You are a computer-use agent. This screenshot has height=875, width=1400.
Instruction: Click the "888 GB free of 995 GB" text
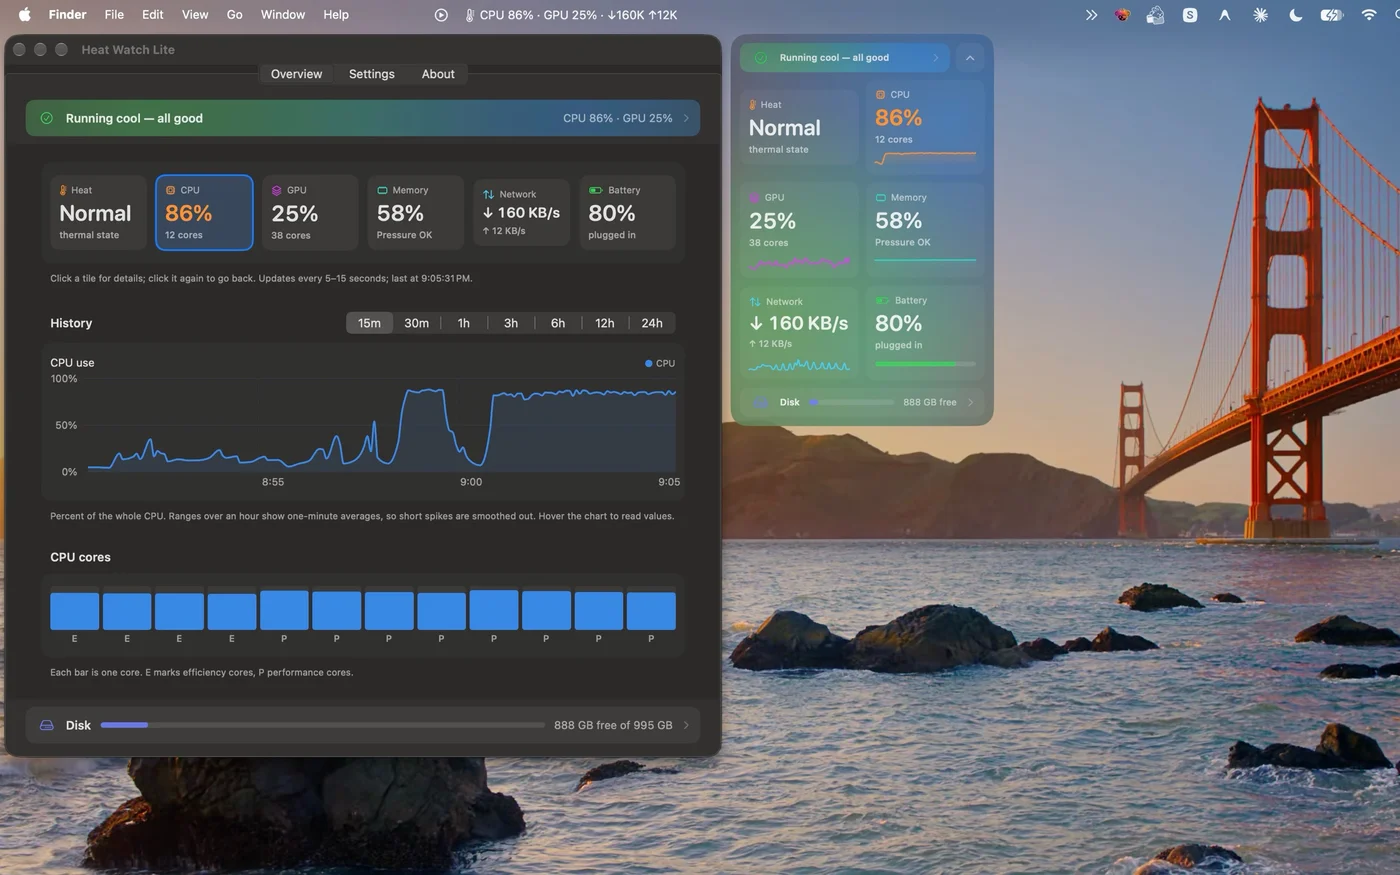click(x=613, y=725)
